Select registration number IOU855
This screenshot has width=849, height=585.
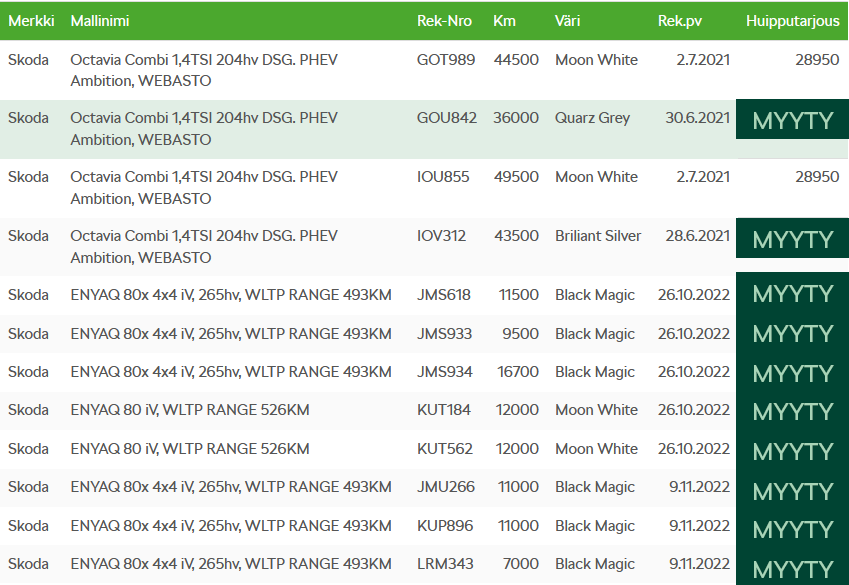pos(443,177)
